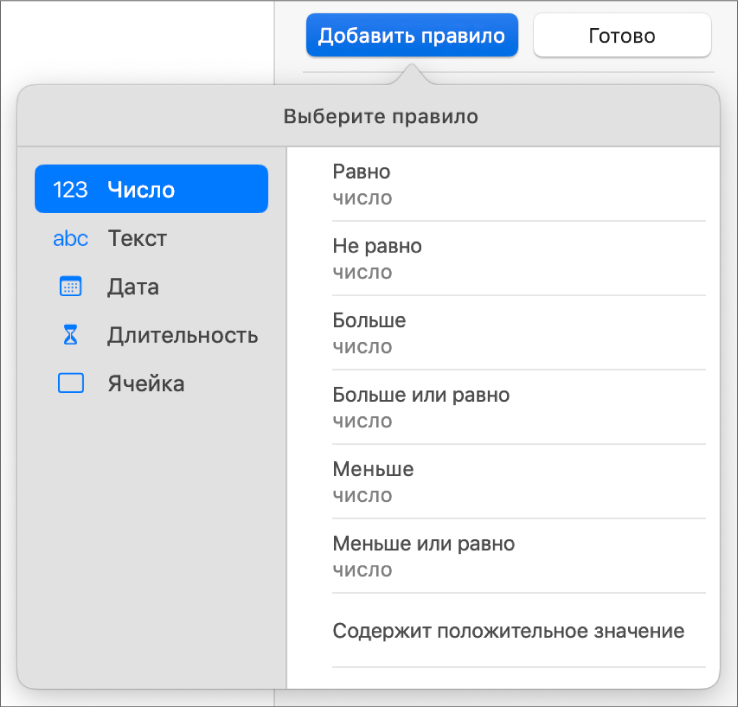Select the Ячейка rule category
Image resolution: width=739 pixels, height=708 pixels.
[151, 383]
